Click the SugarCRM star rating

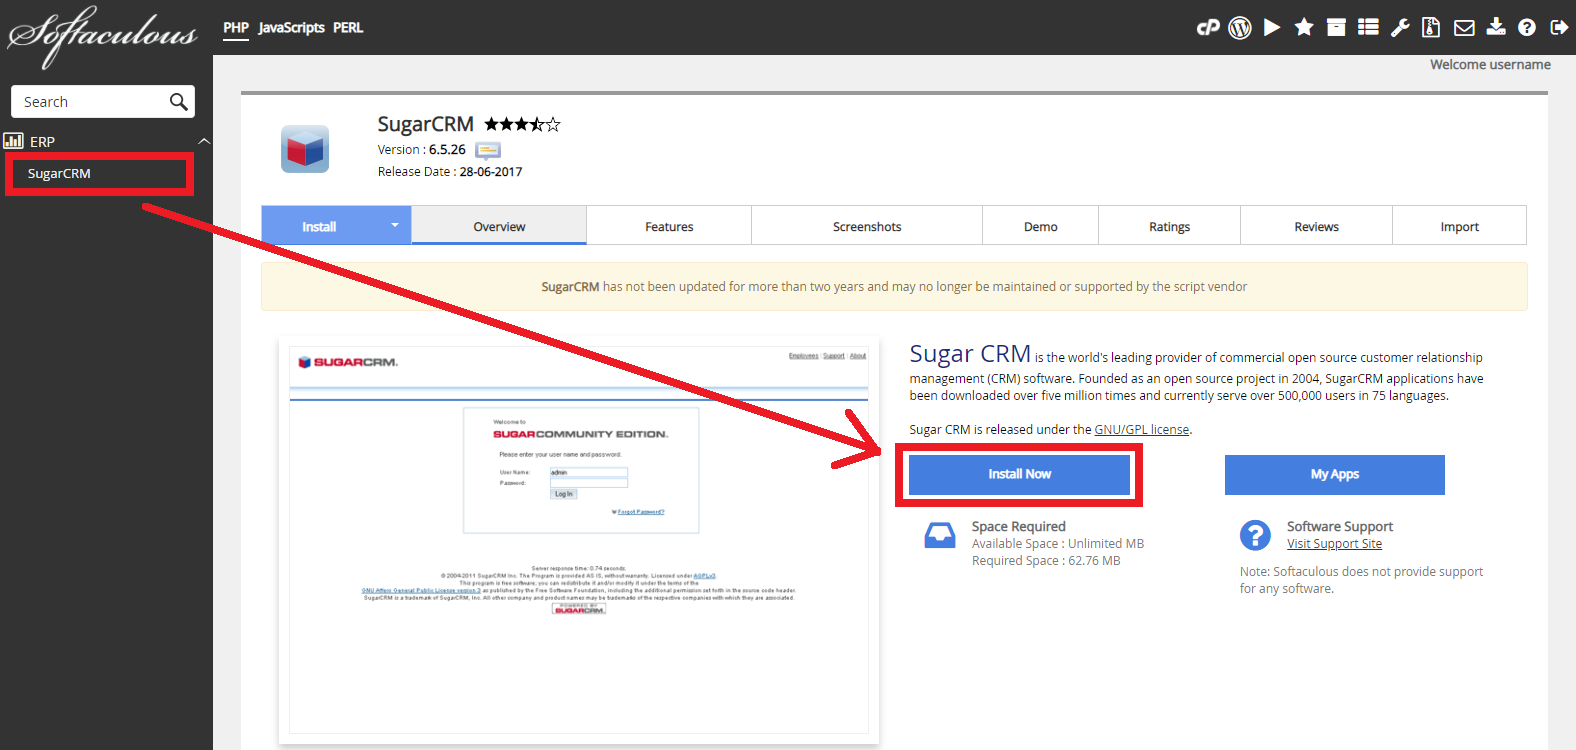522,124
